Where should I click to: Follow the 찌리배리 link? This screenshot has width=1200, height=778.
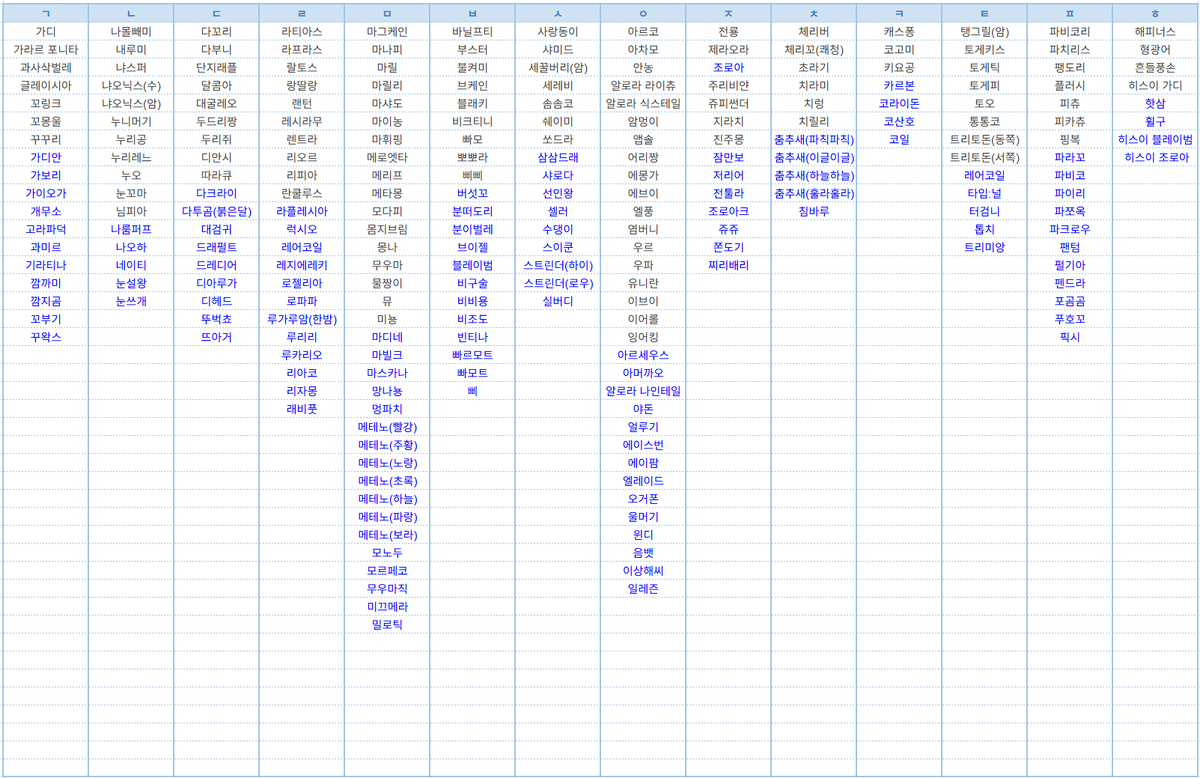click(x=728, y=265)
